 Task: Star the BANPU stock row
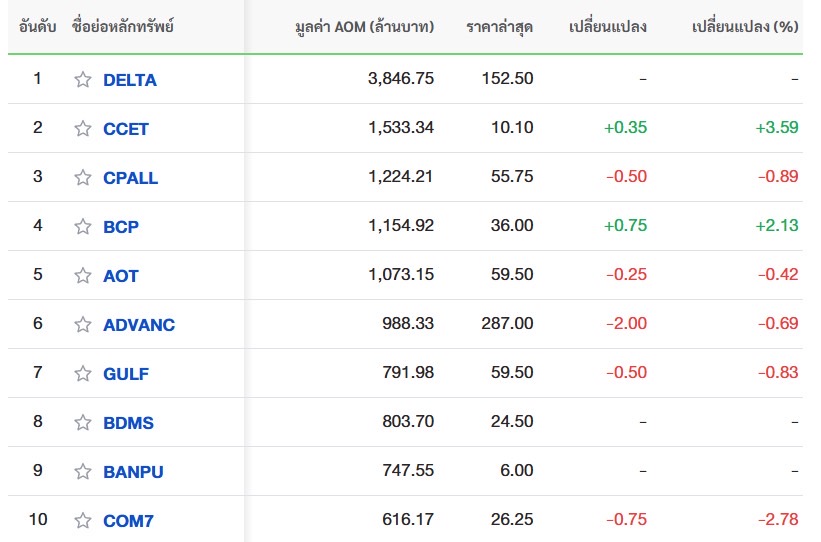[x=83, y=472]
